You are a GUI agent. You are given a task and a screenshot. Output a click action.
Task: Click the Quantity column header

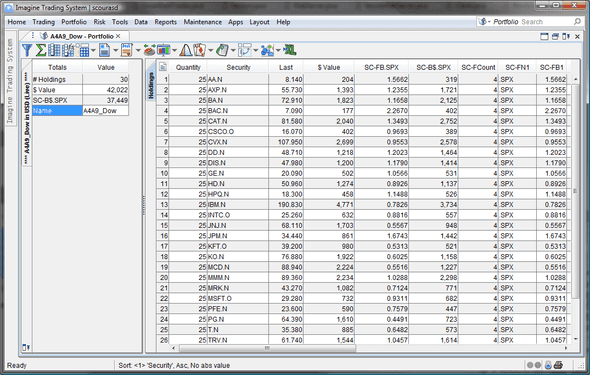[188, 67]
